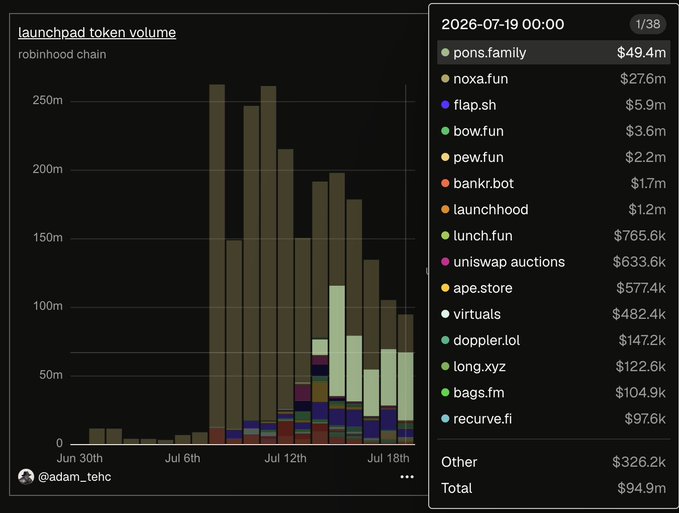Click the bankr.bot red-orange color dot
The width and height of the screenshot is (679, 513).
pos(445,183)
